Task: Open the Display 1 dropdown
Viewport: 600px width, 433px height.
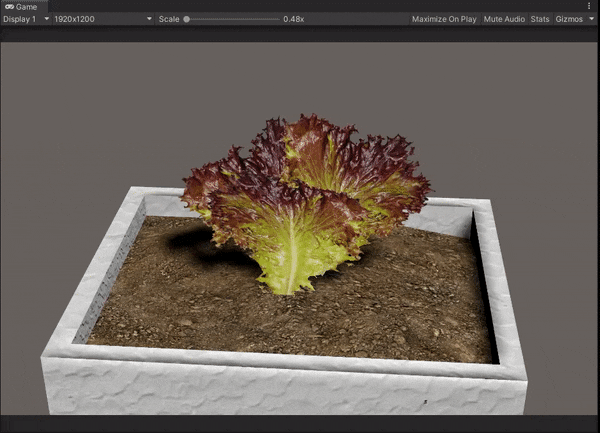Action: [26, 19]
